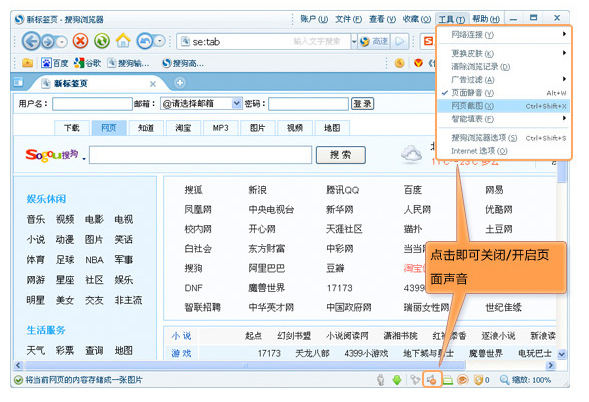Select 网页截图 menu item
589x402 pixels.
(x=503, y=106)
